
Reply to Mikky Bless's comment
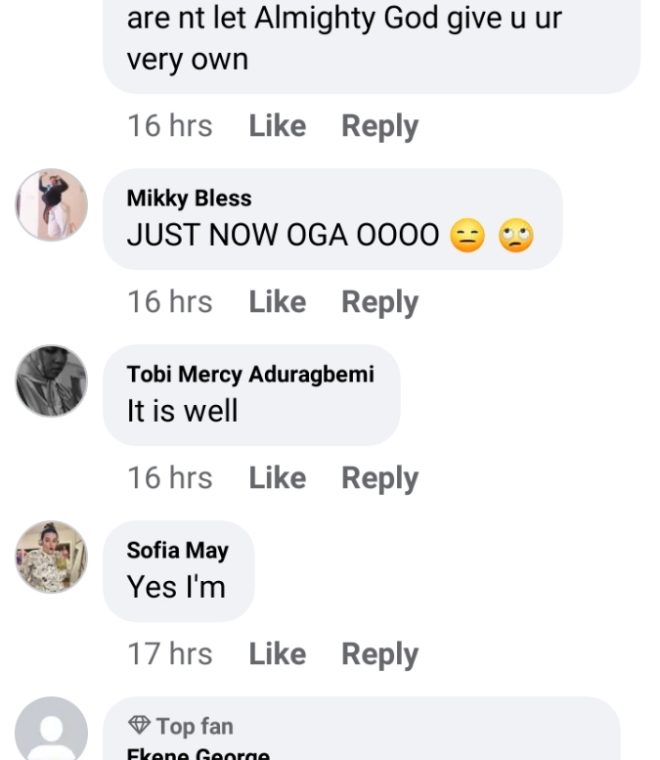(x=379, y=302)
